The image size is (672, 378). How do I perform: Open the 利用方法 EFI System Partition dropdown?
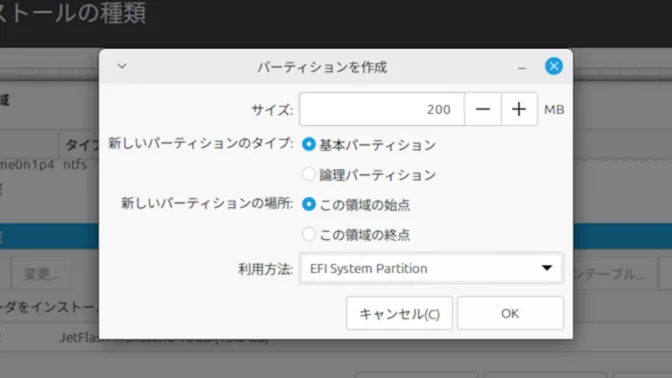(x=431, y=268)
